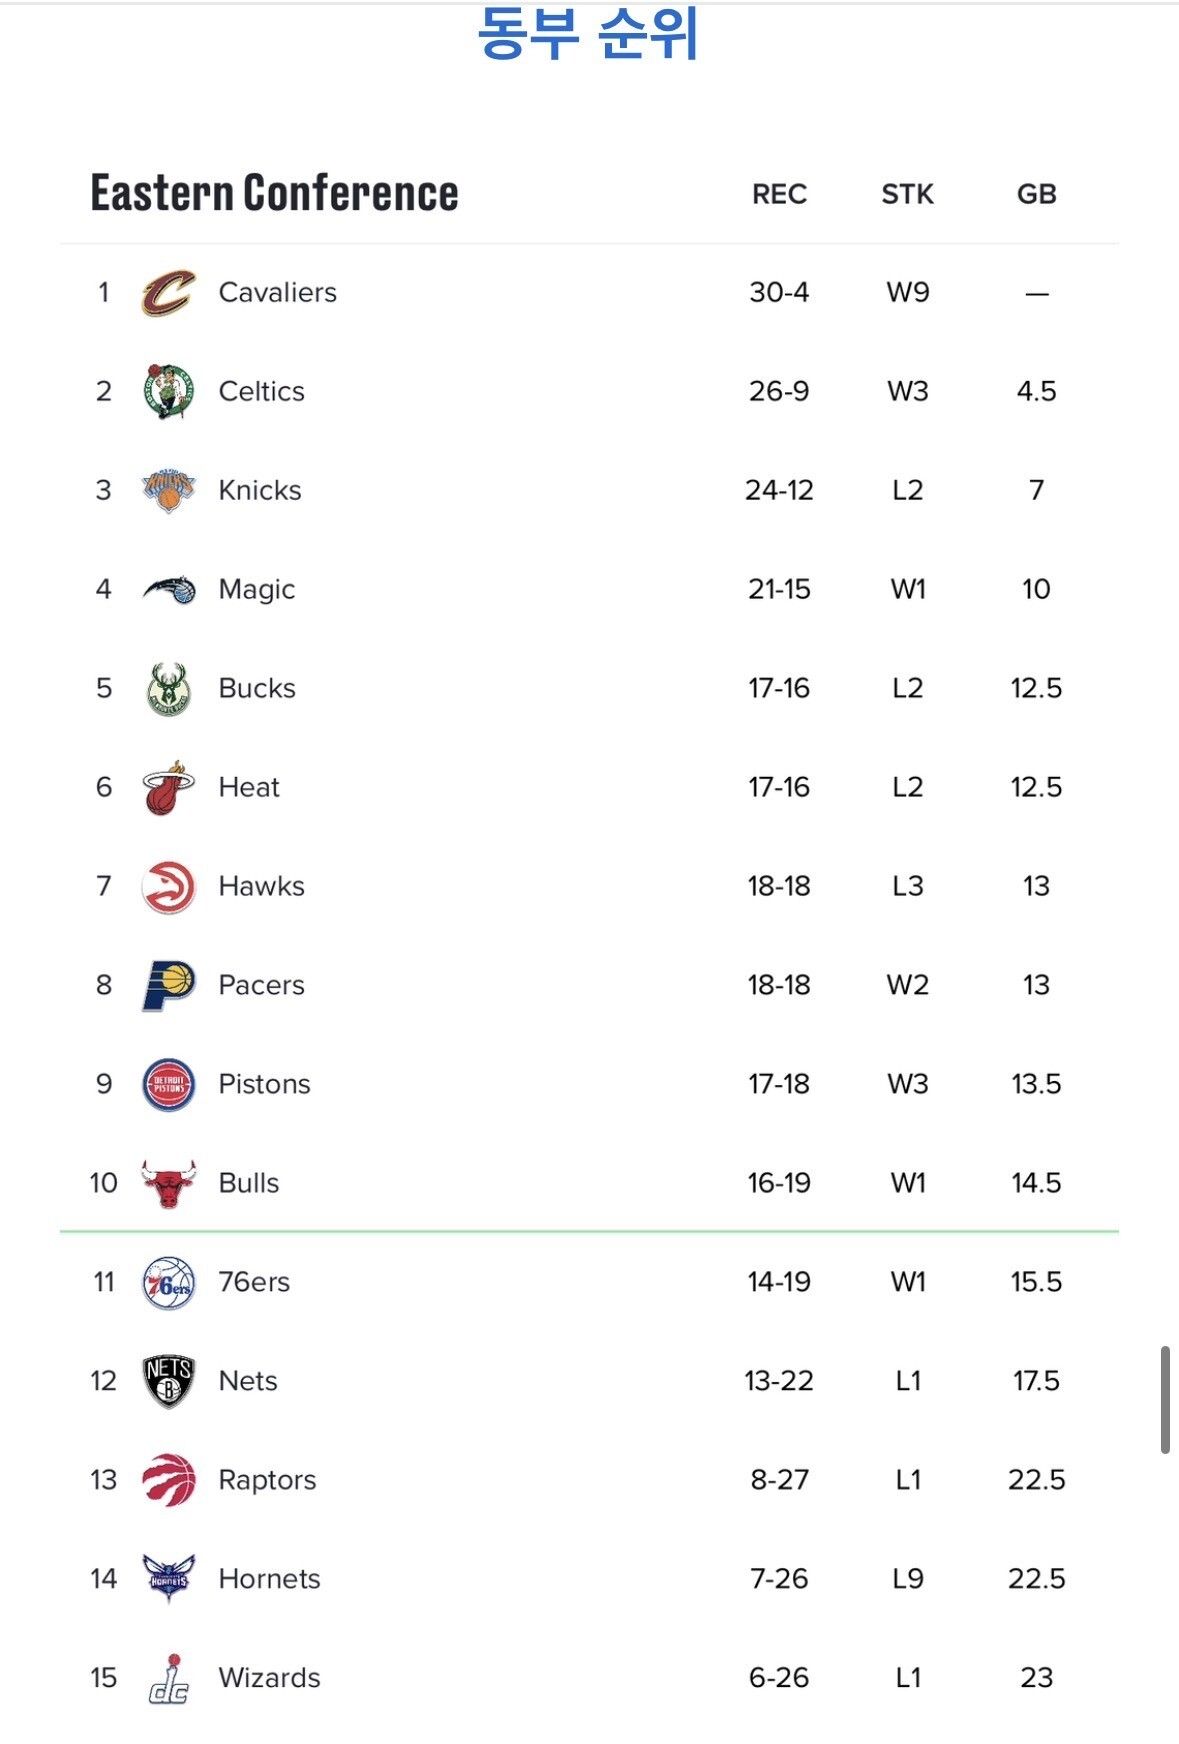This screenshot has width=1179, height=1744.
Task: Click the Celtics team logo
Action: pos(168,391)
